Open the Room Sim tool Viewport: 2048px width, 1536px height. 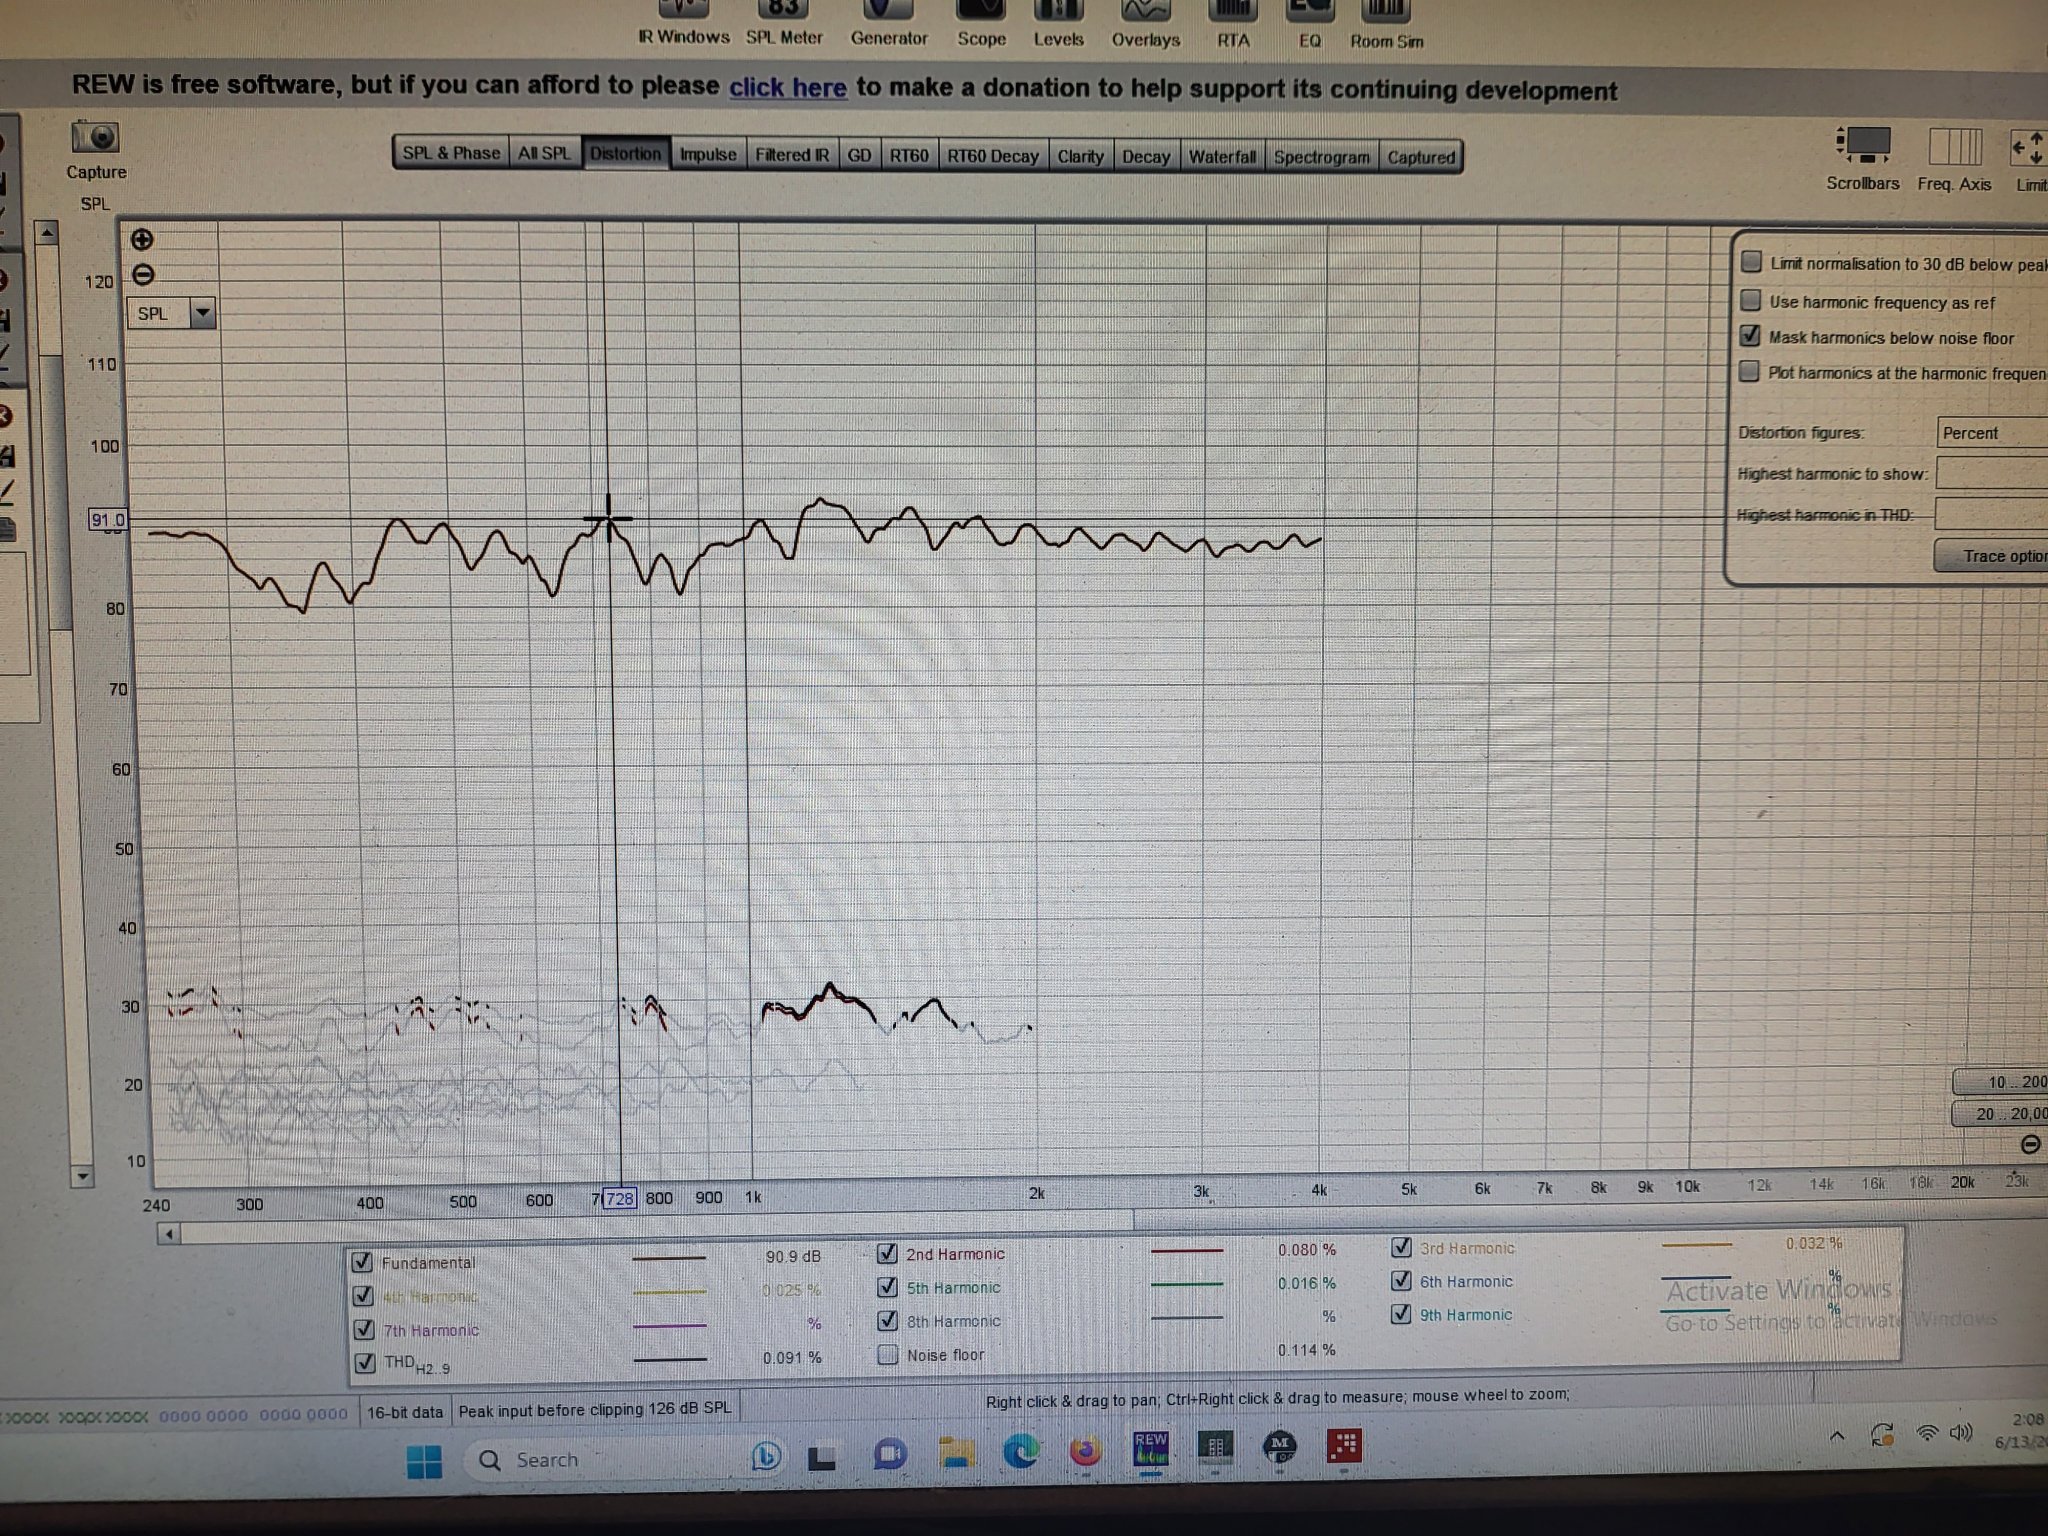pyautogui.click(x=1386, y=25)
